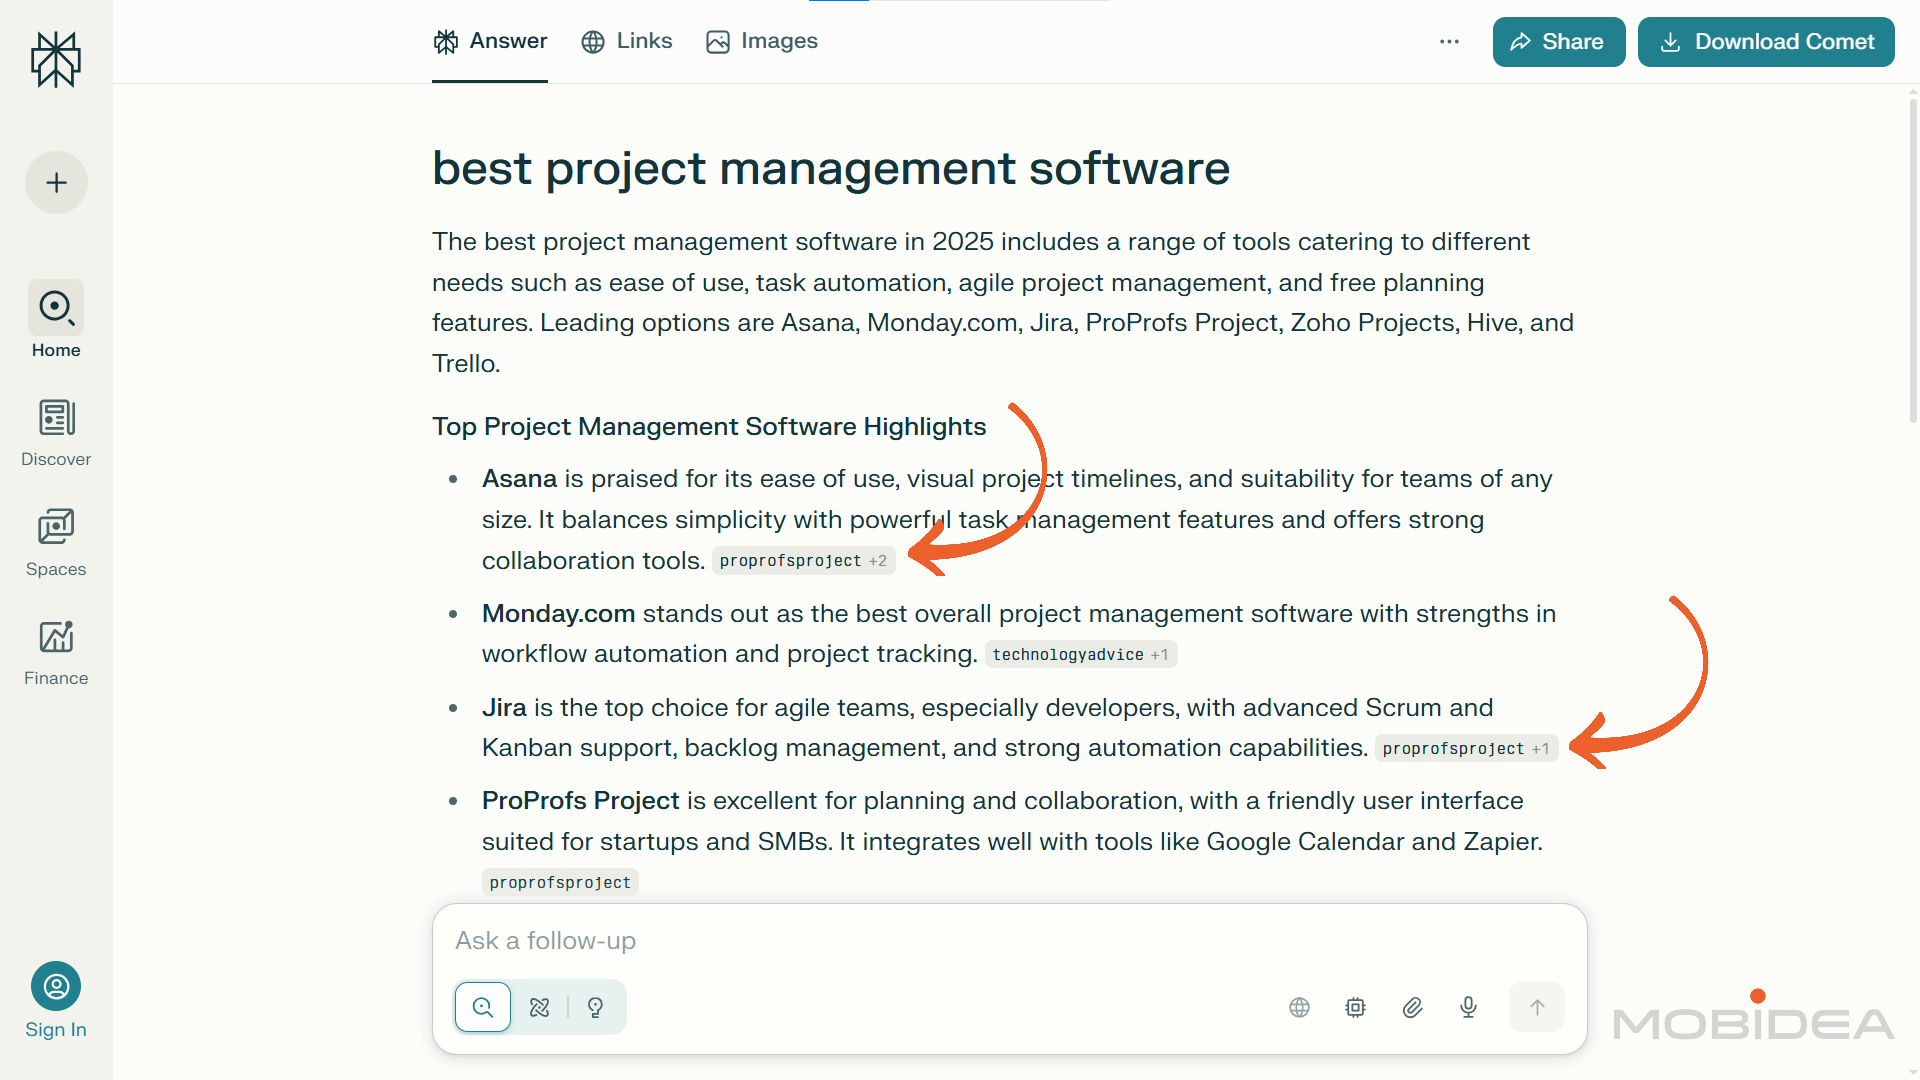Viewport: 1920px width, 1080px height.
Task: Open the model chip selector
Action: 1355,1007
